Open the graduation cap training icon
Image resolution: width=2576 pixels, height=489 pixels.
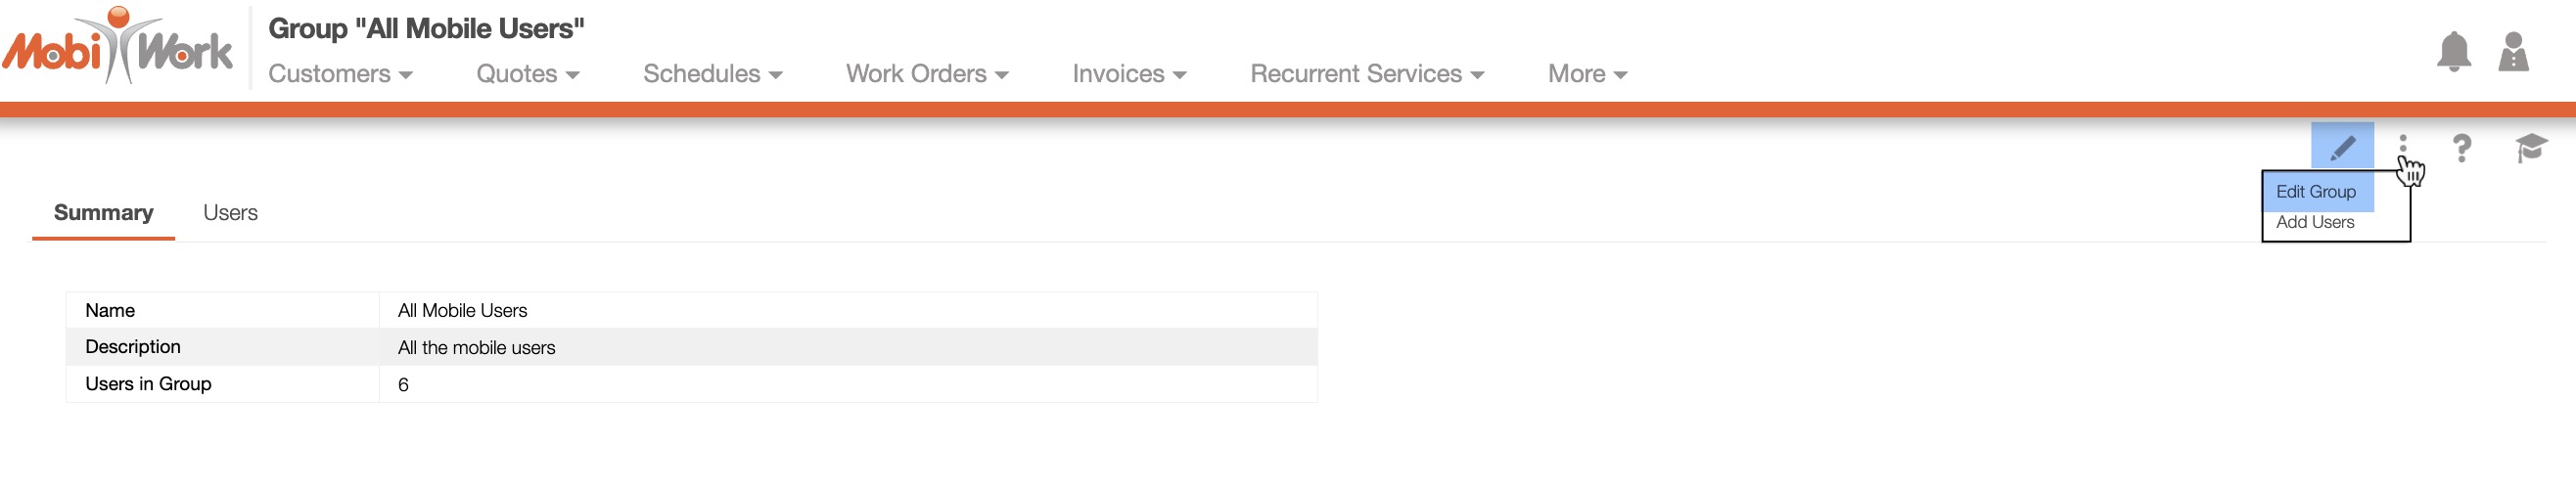pyautogui.click(x=2530, y=148)
